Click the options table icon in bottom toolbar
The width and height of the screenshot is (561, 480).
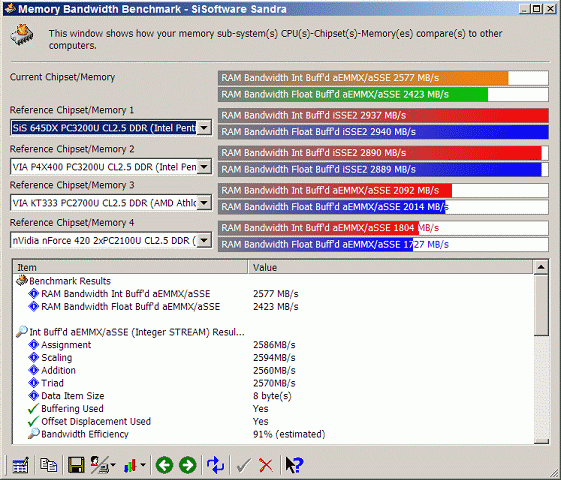point(21,465)
